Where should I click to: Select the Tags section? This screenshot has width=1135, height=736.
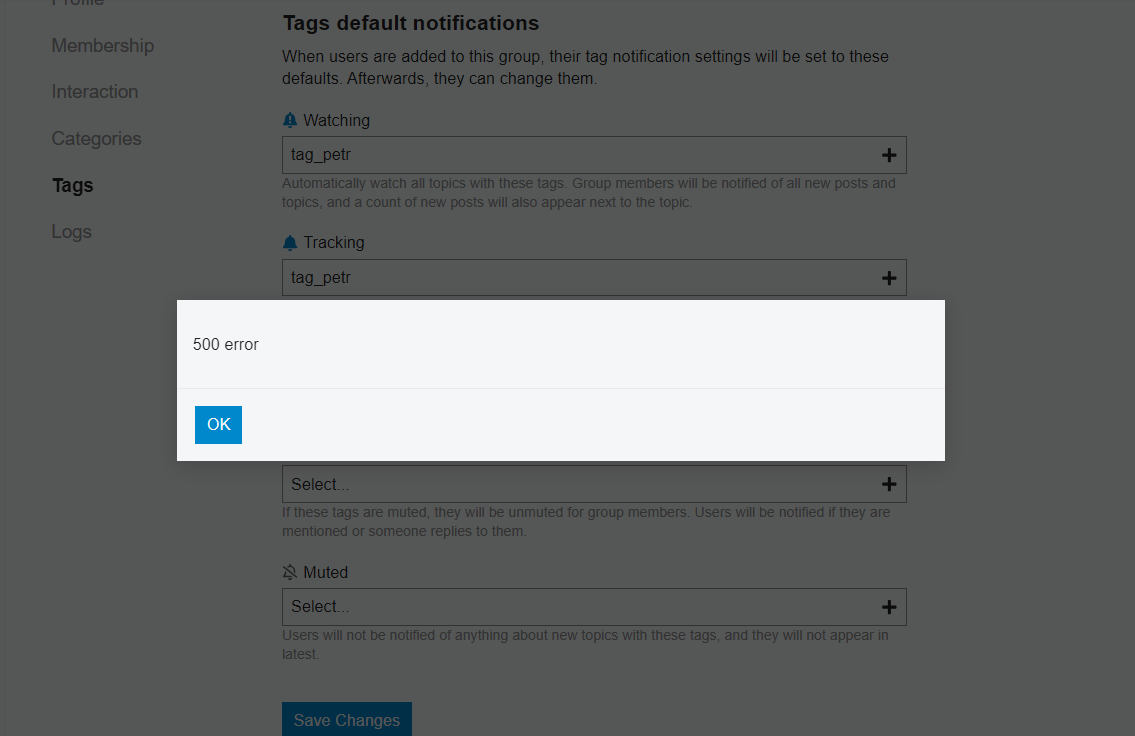click(72, 185)
